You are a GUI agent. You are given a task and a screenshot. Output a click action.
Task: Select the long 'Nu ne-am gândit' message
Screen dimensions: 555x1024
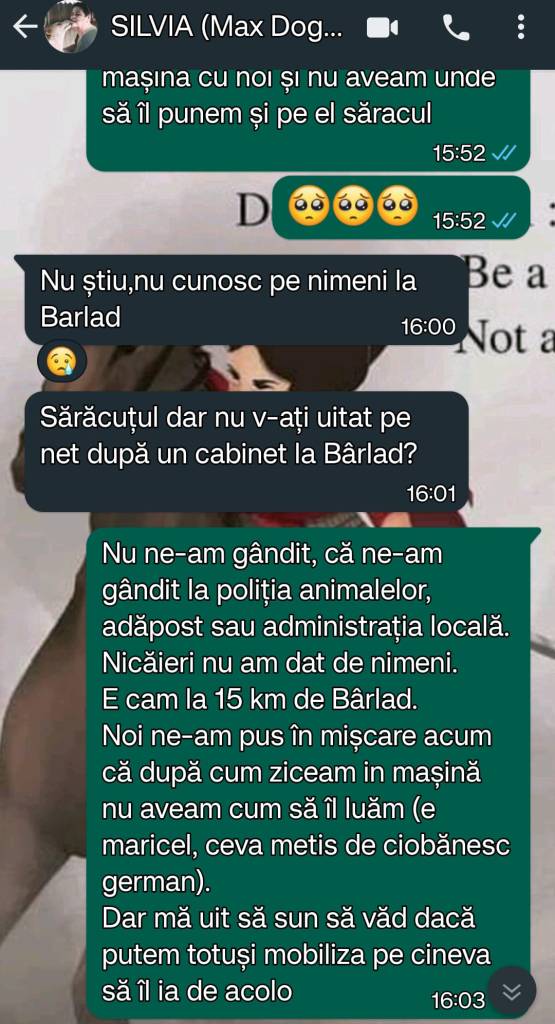(308, 773)
